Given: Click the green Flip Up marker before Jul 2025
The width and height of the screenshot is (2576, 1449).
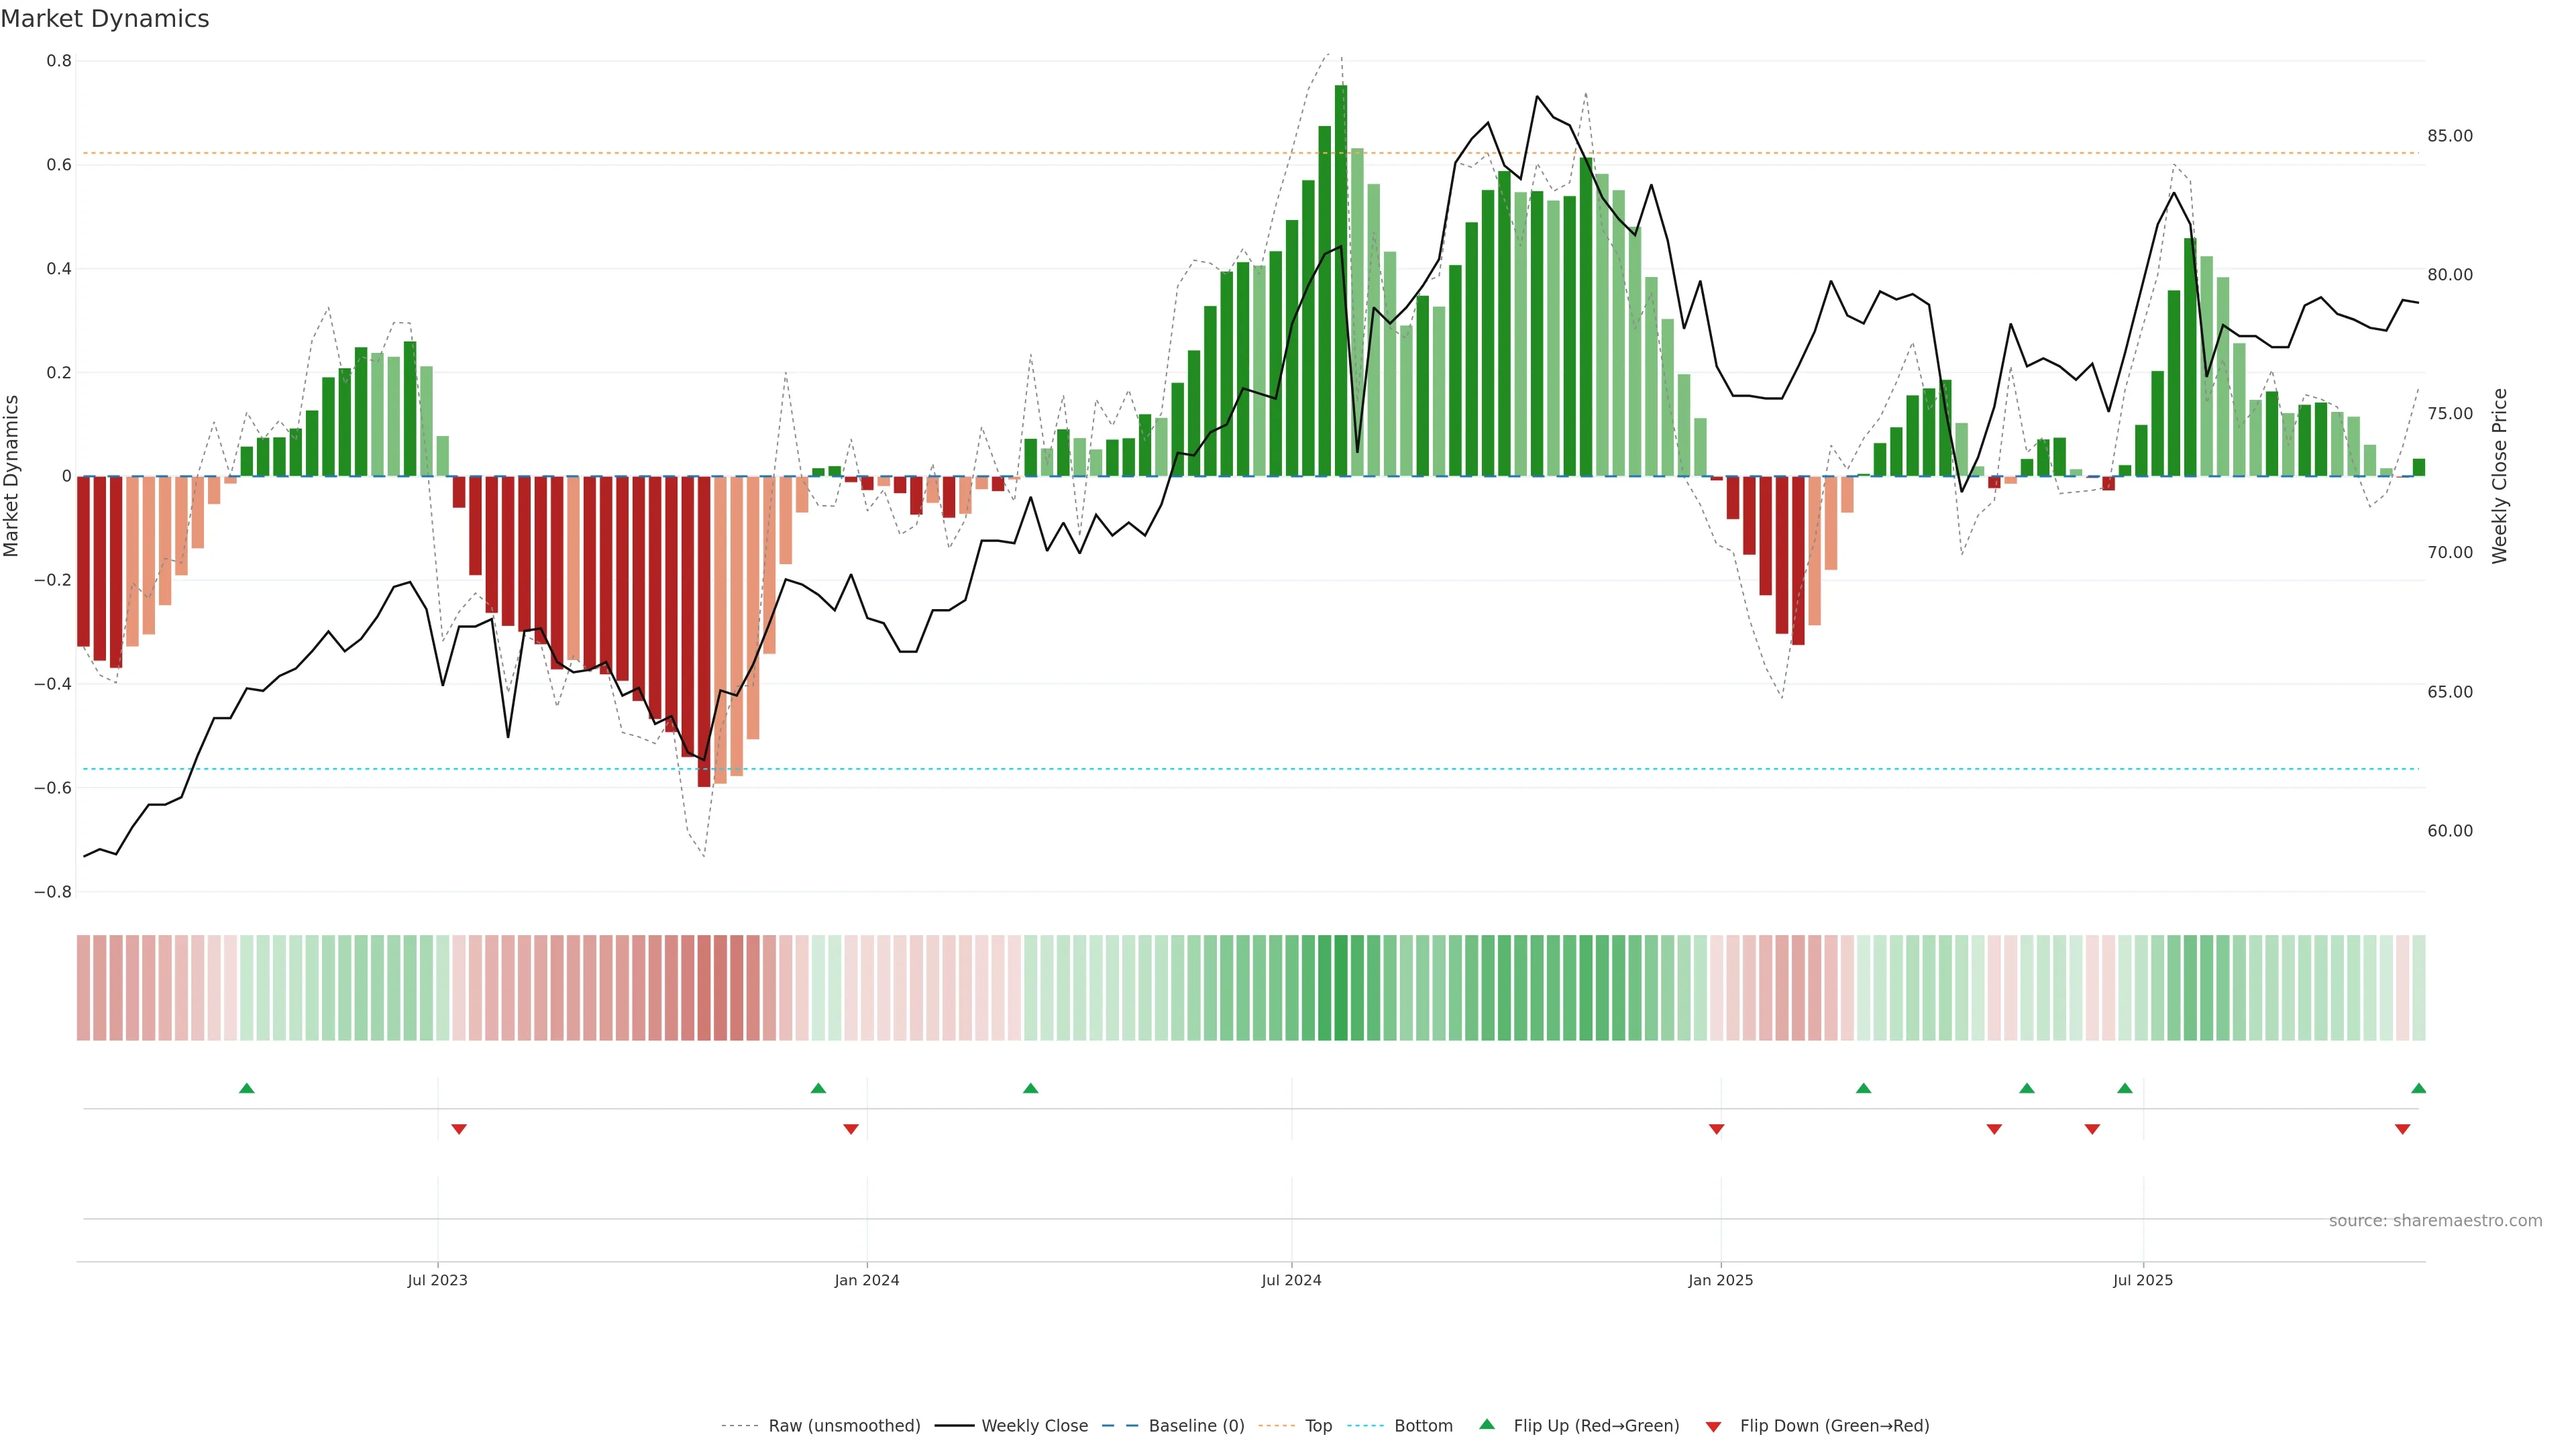Looking at the screenshot, I should coord(2124,1088).
